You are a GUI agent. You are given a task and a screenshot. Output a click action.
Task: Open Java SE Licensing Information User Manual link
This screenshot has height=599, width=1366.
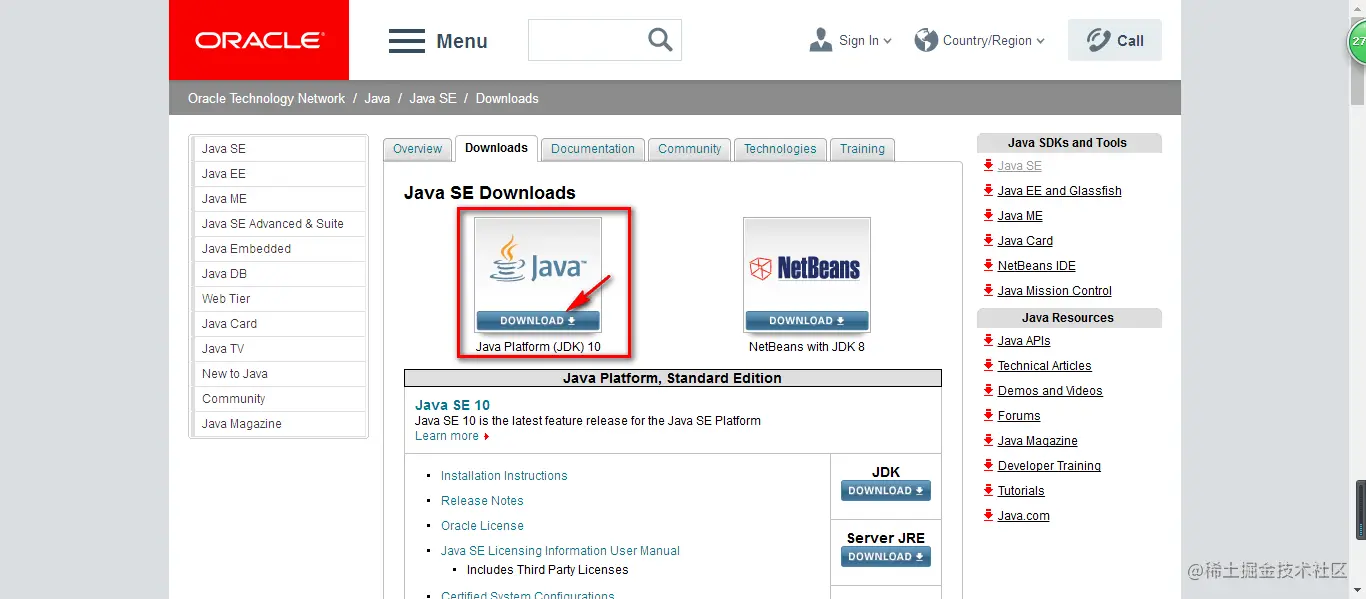click(560, 551)
